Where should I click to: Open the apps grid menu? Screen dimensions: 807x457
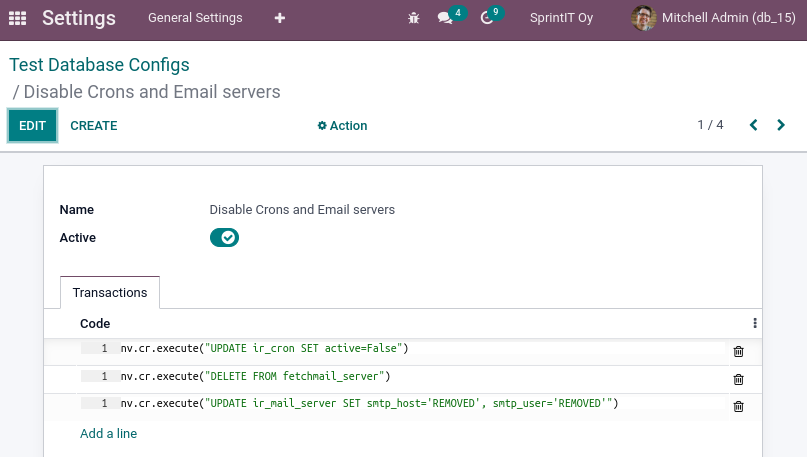pyautogui.click(x=17, y=18)
